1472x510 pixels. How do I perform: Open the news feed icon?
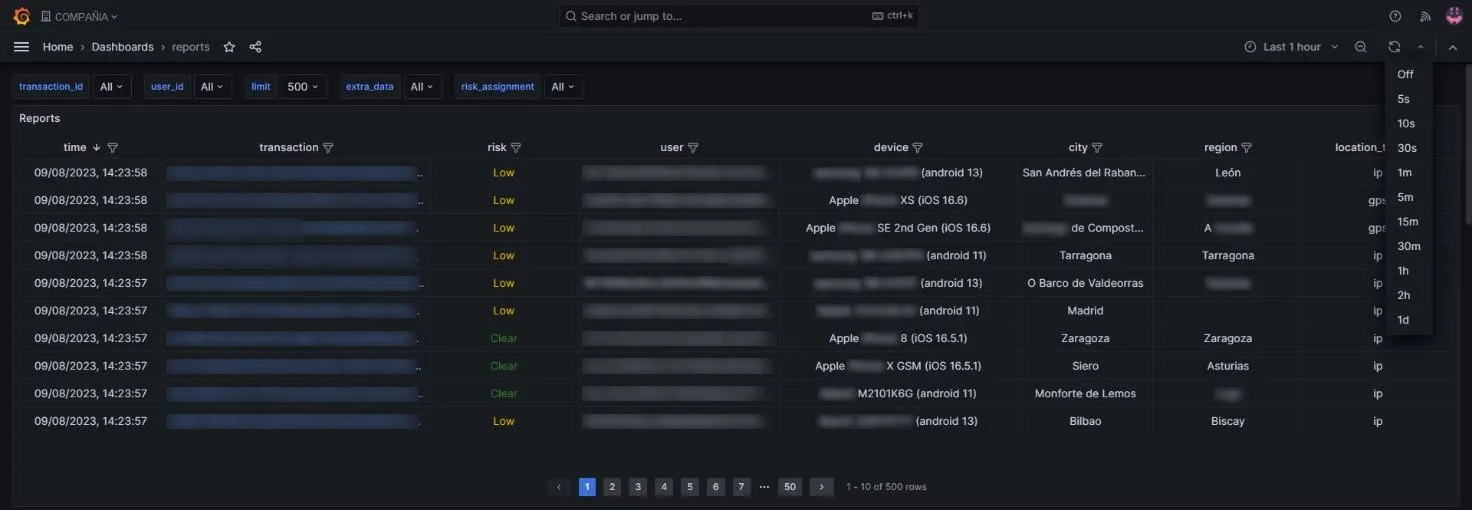(x=1425, y=16)
